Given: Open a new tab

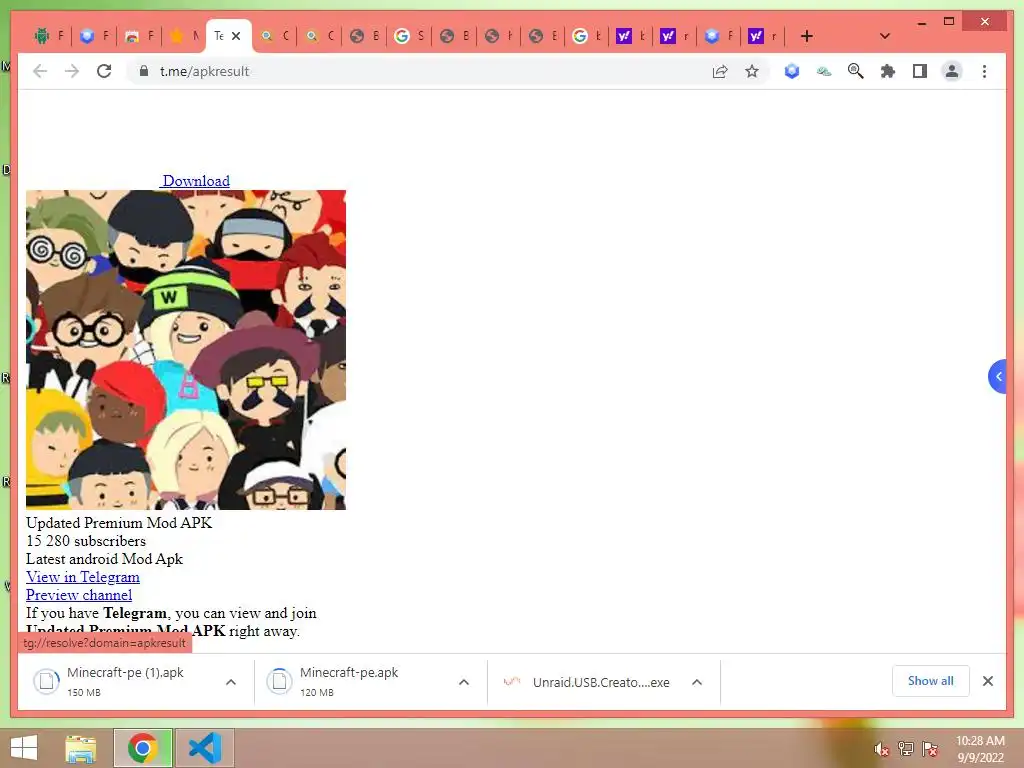Looking at the screenshot, I should (807, 36).
